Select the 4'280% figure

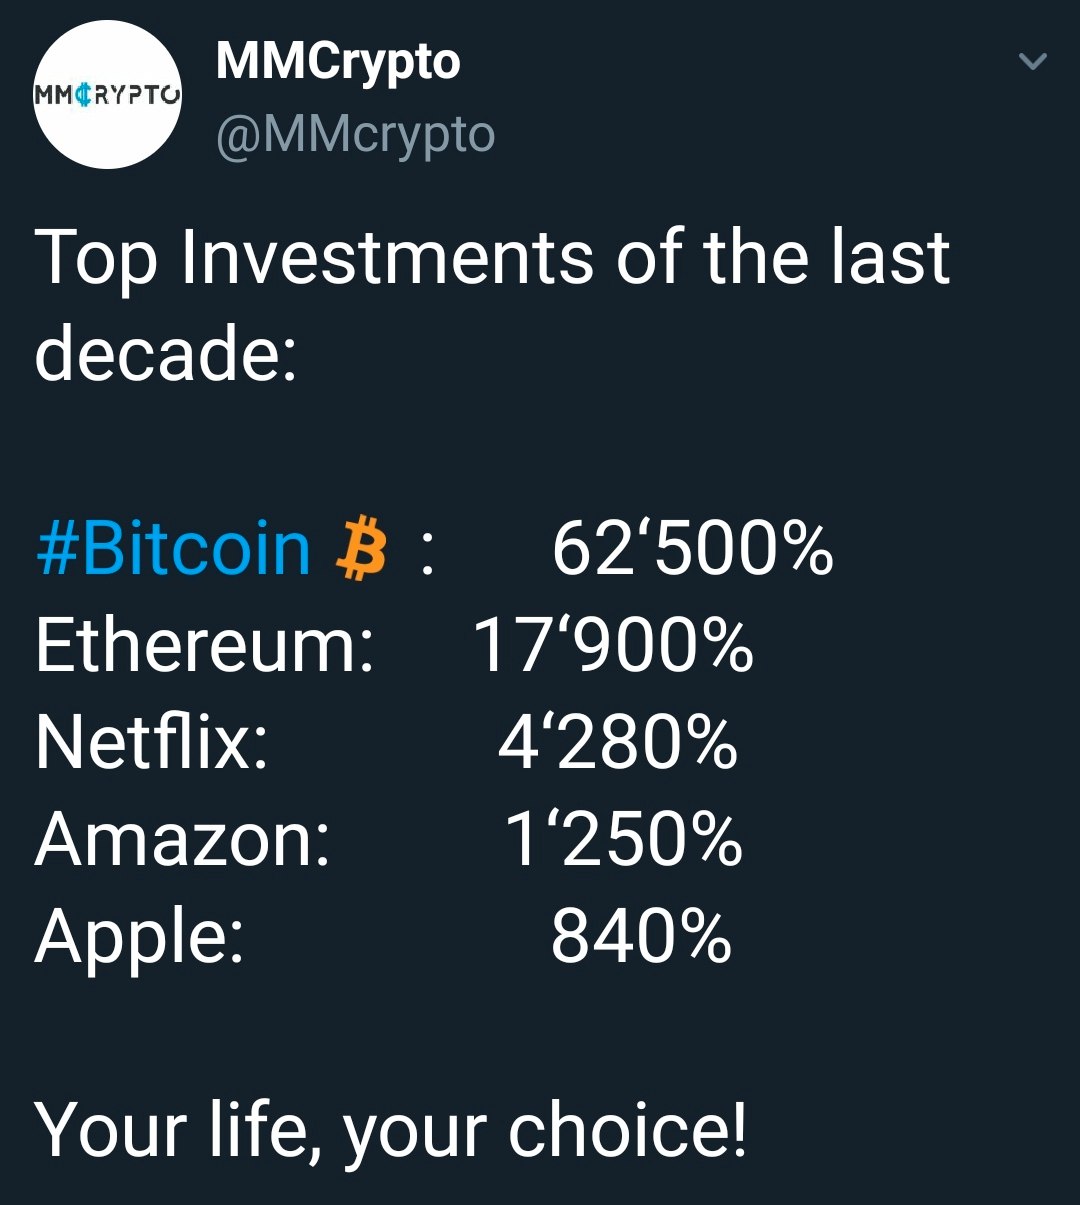point(618,742)
